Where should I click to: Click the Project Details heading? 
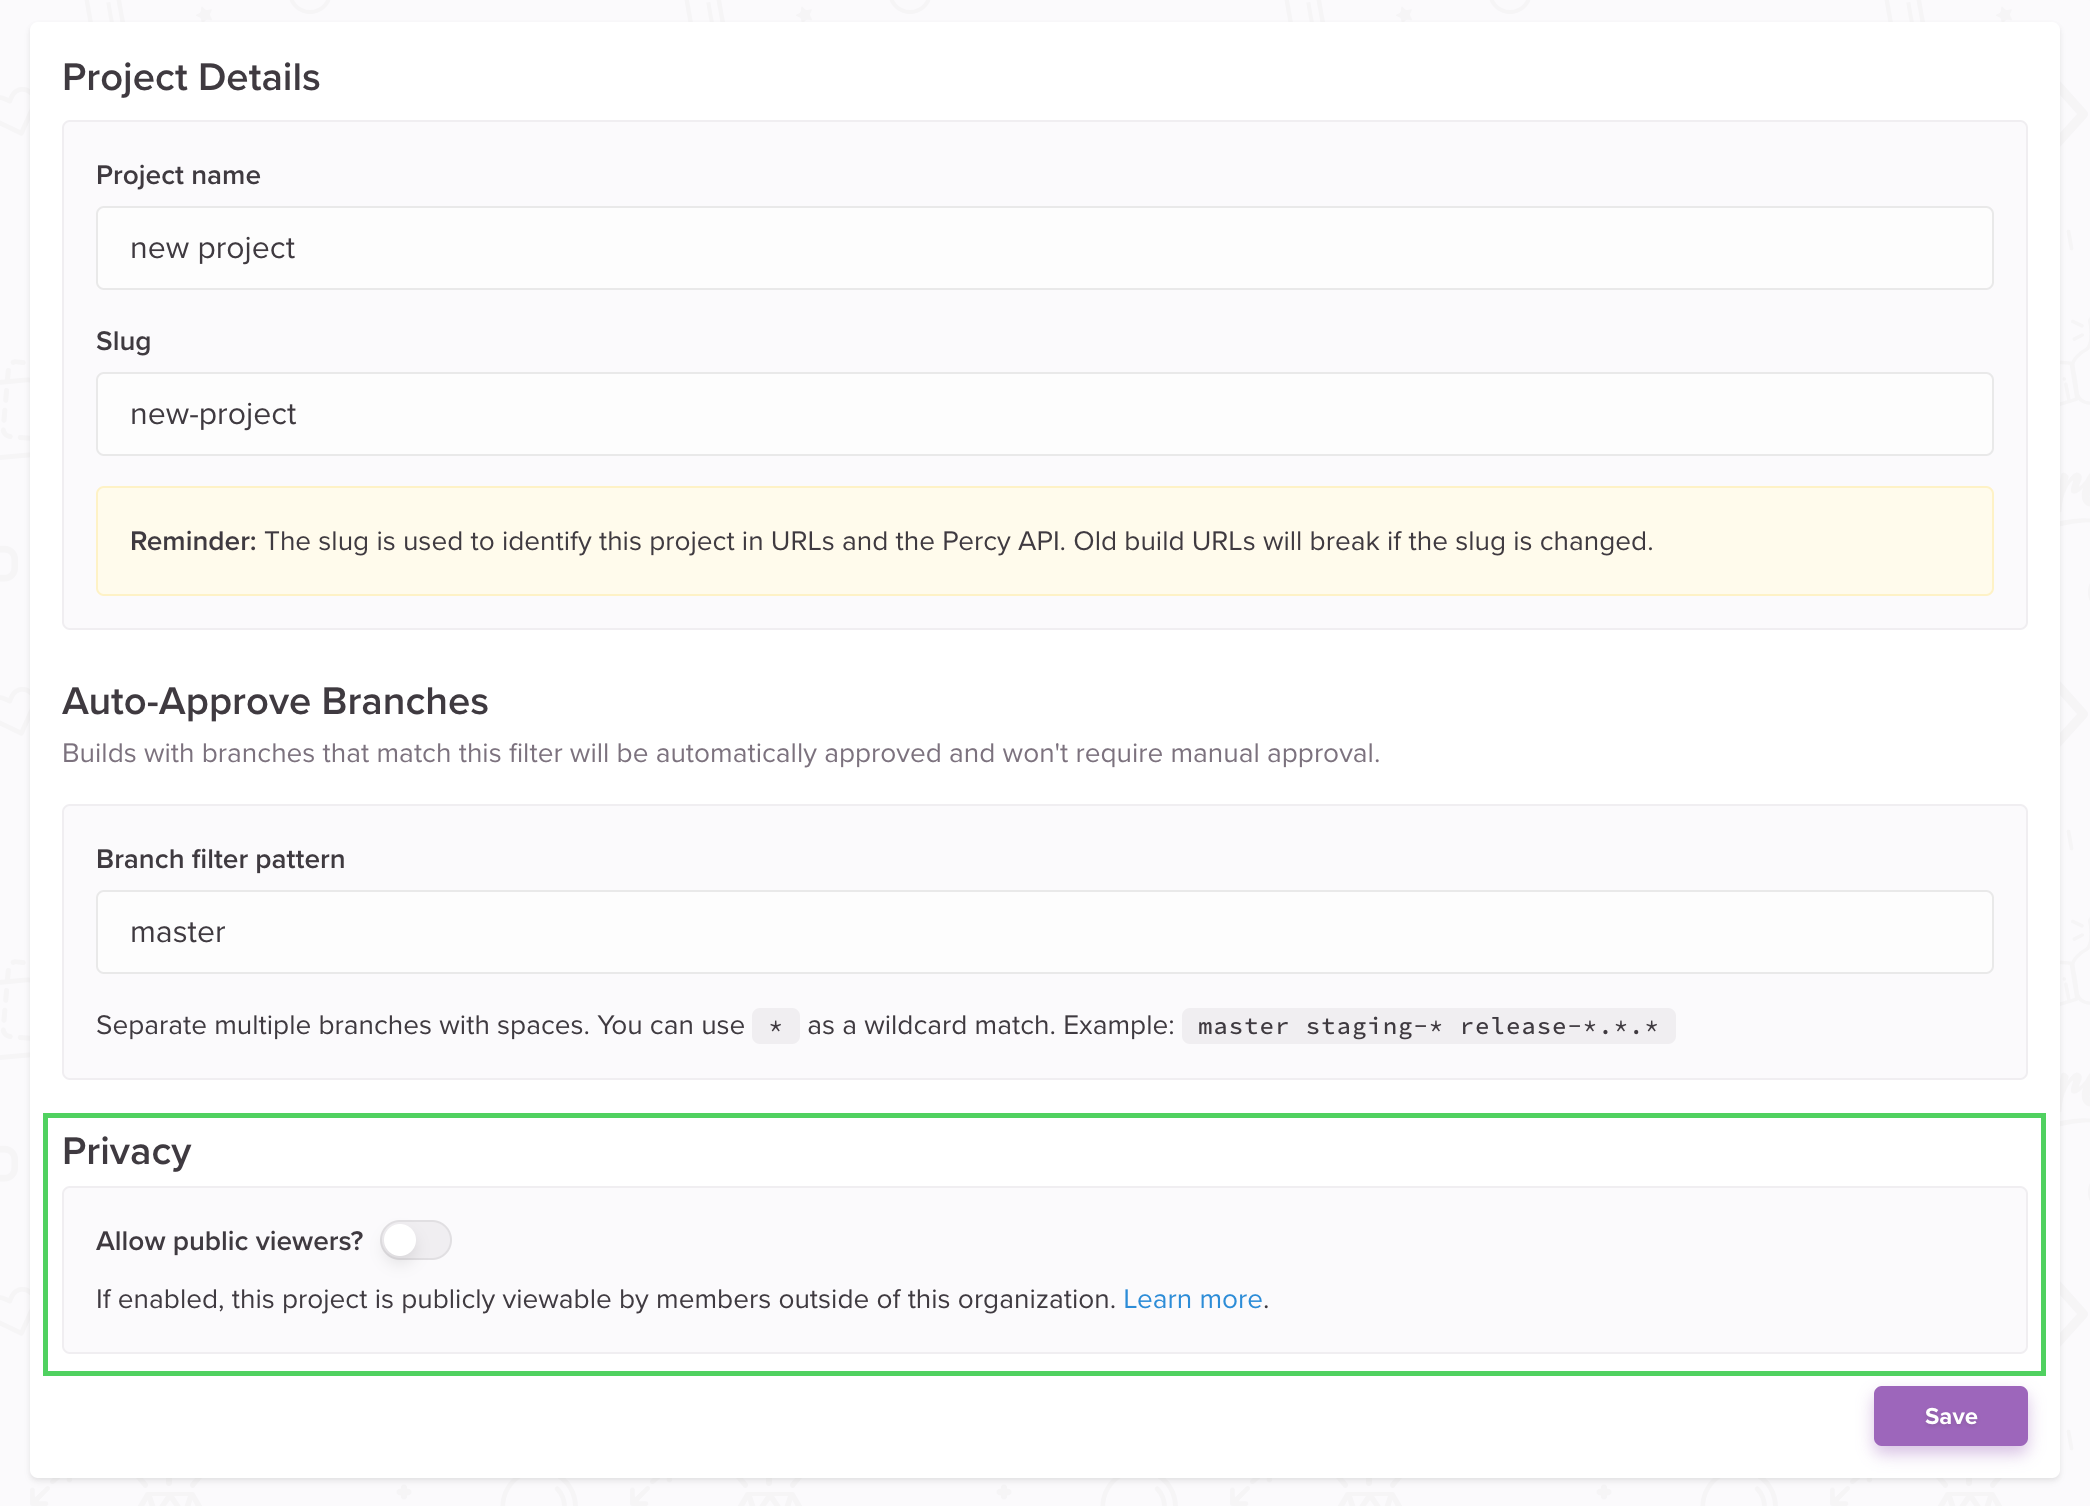click(x=191, y=77)
